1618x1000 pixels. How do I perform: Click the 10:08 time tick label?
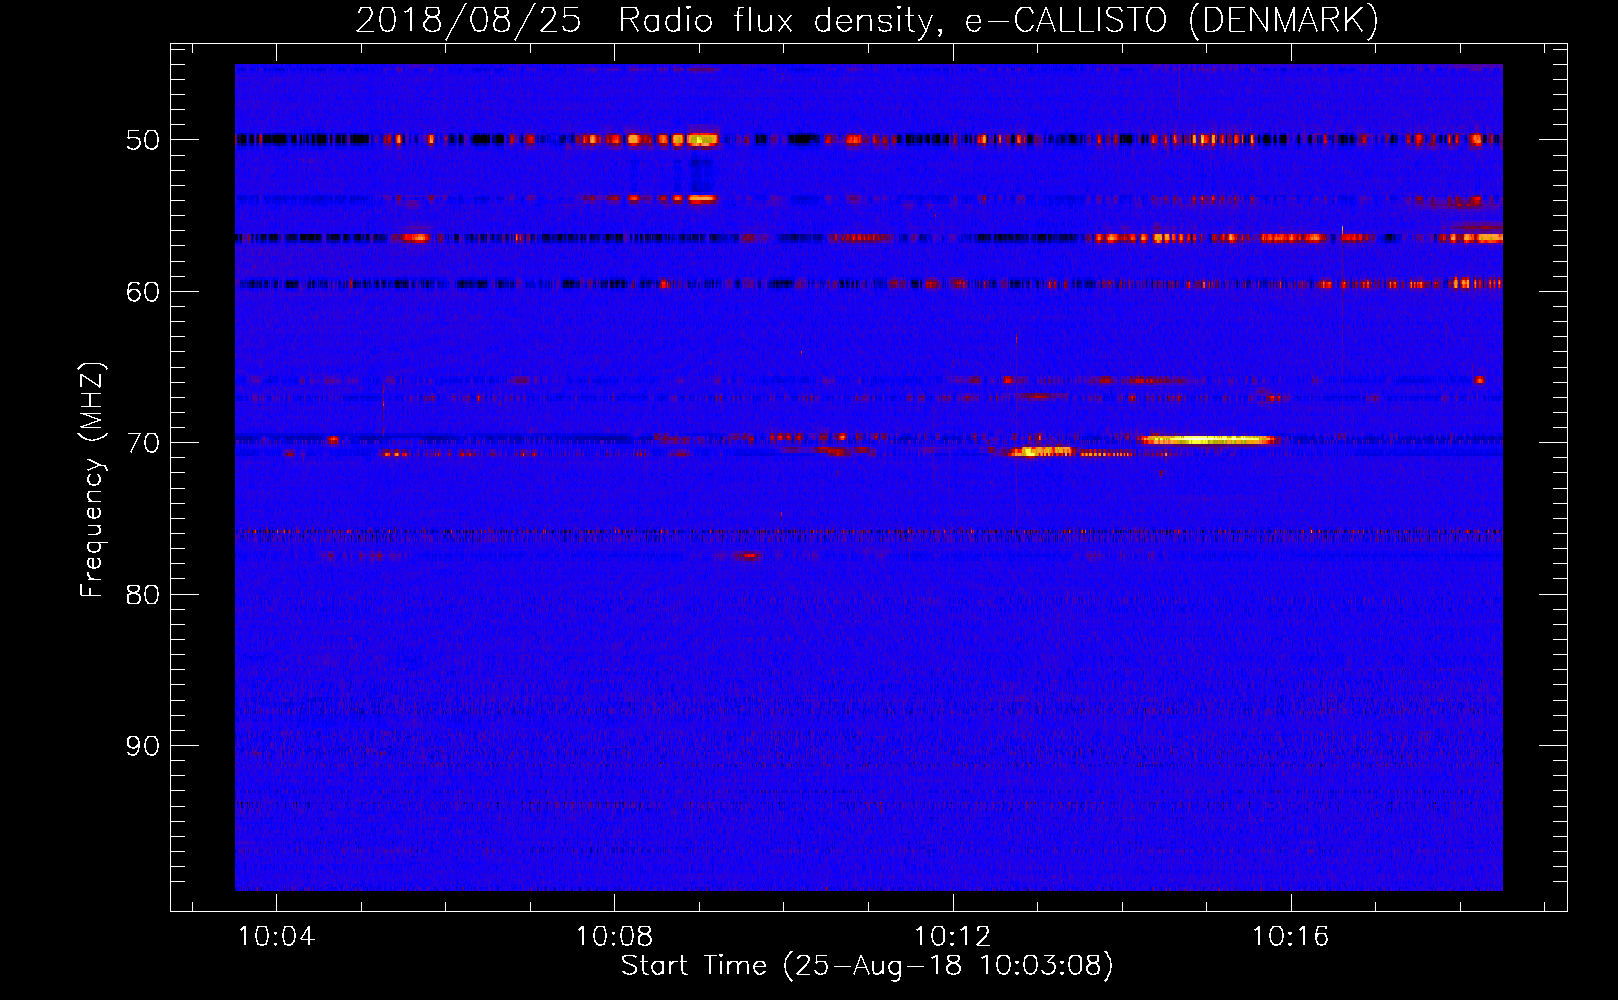click(614, 937)
